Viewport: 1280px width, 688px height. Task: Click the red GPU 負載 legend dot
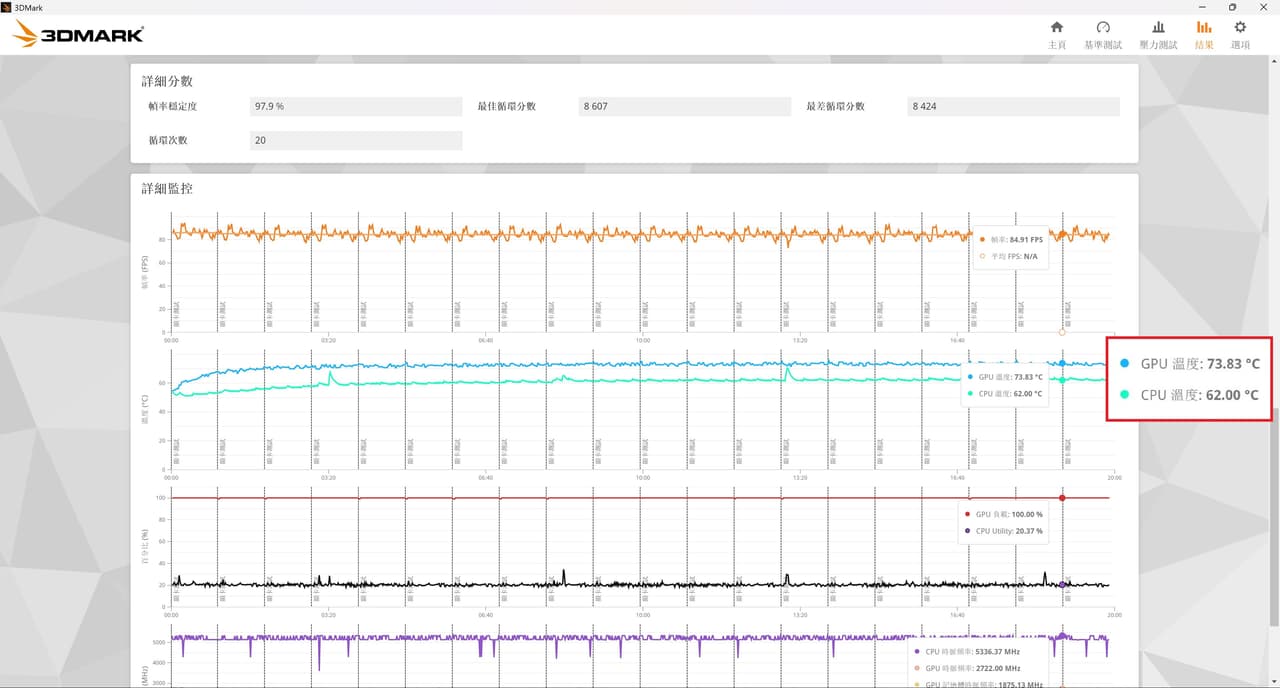[x=966, y=514]
